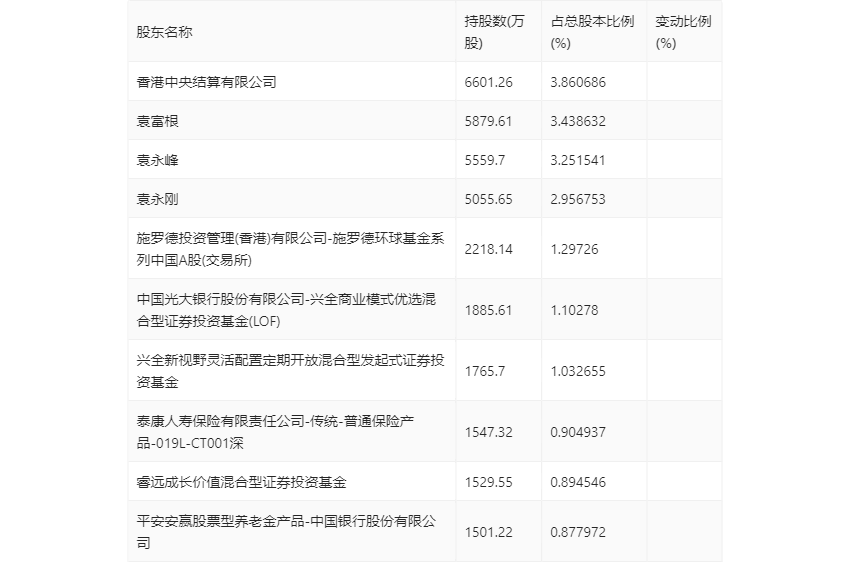Click the ratio 0.904937

tap(578, 432)
